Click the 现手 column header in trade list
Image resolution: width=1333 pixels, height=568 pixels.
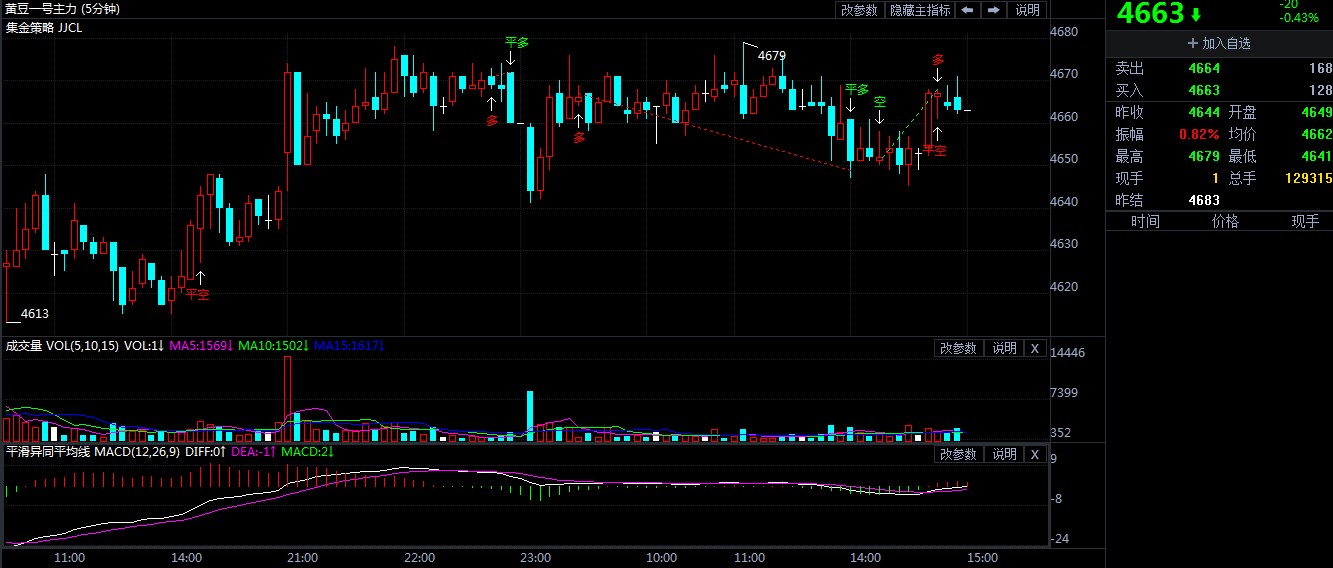click(1305, 222)
